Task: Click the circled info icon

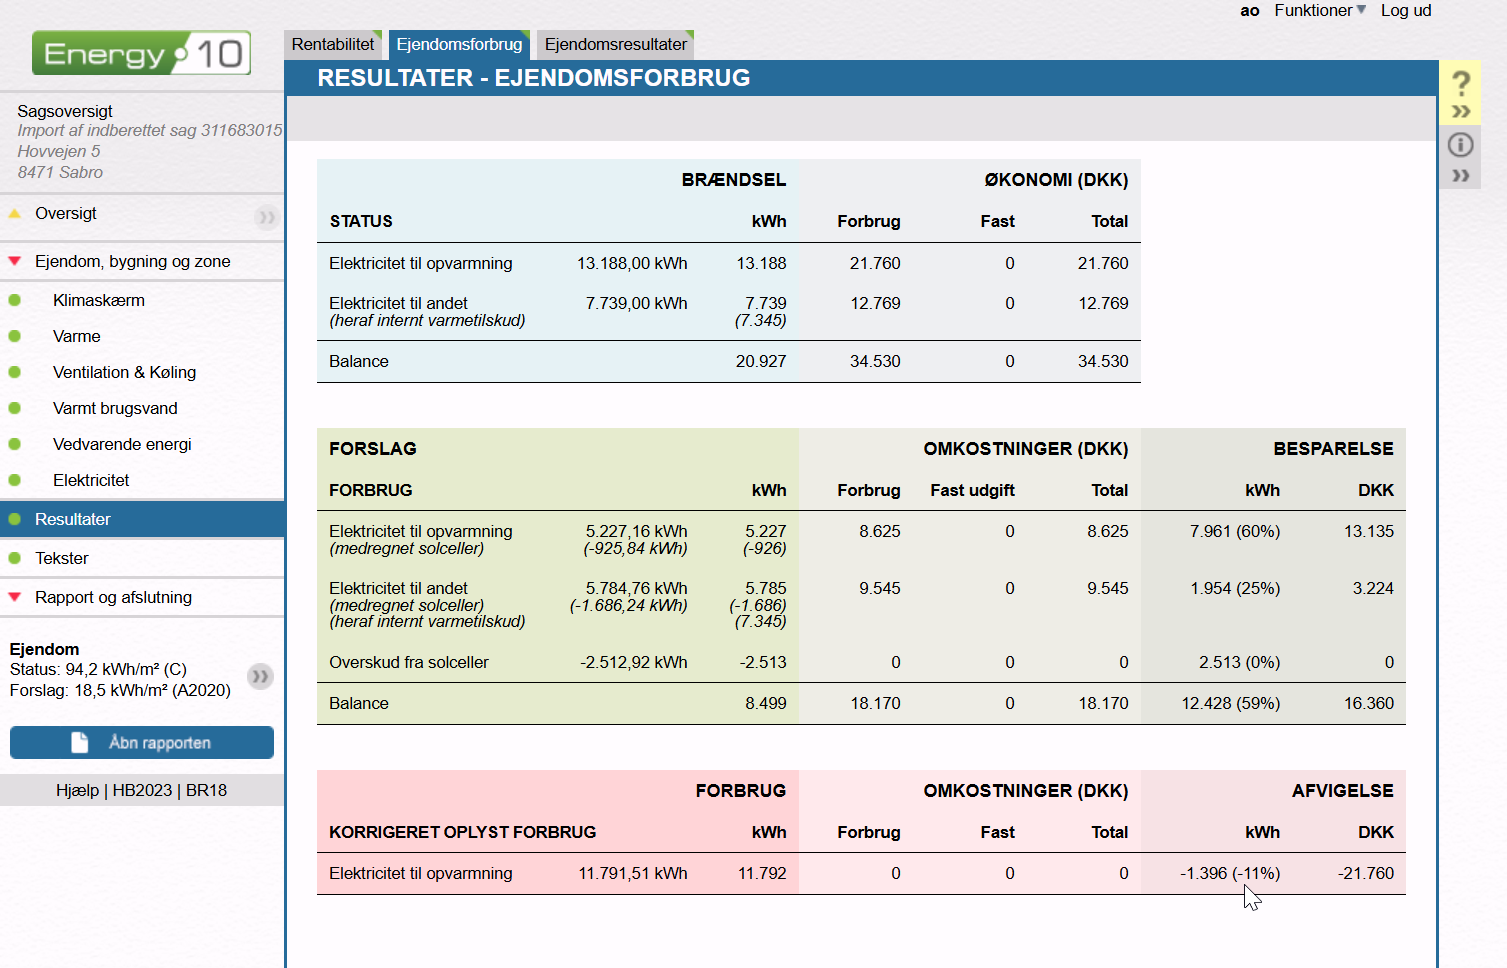Action: (1460, 145)
